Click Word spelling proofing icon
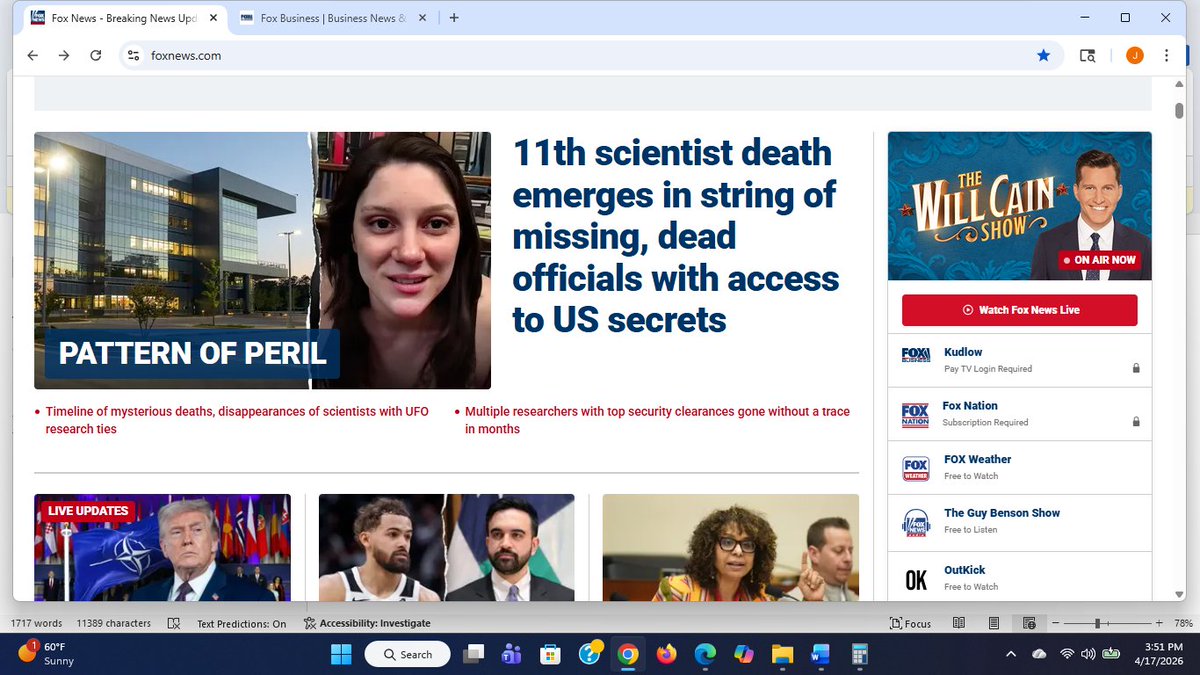Screen dimensions: 1200x675 pos(174,623)
